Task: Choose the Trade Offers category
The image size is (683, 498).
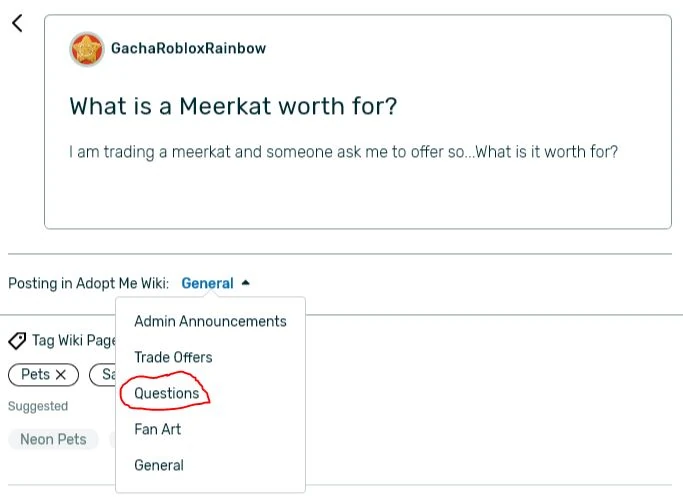Action: click(x=173, y=357)
